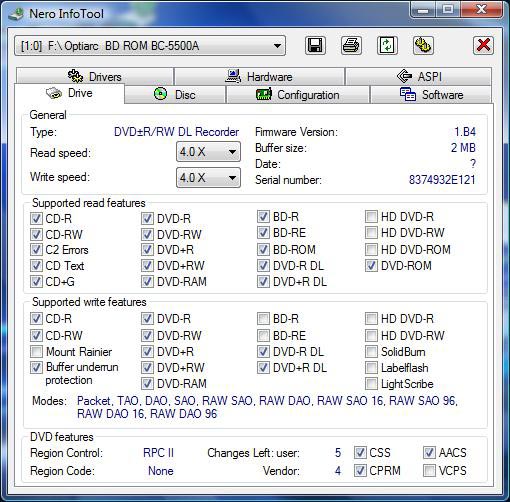Toggle DVD-RAM write feature checkbox
The width and height of the screenshot is (510, 502).
147,384
